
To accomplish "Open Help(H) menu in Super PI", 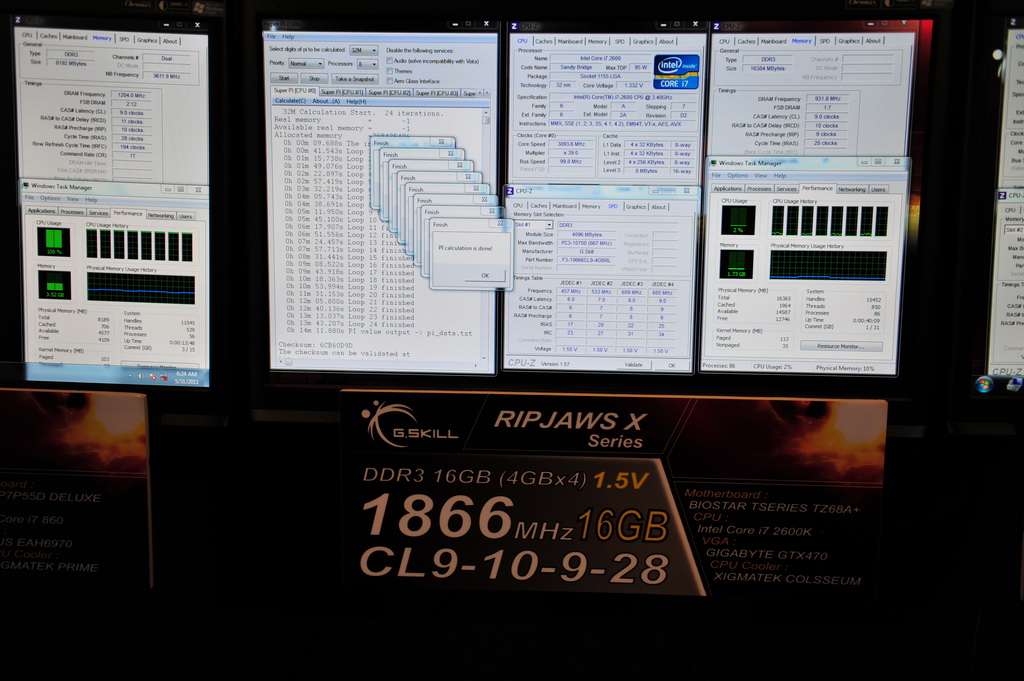I will [x=356, y=101].
